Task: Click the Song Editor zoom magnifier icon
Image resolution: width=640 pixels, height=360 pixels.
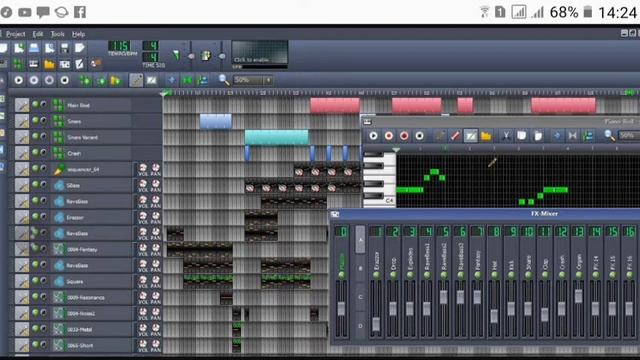Action: (x=224, y=80)
